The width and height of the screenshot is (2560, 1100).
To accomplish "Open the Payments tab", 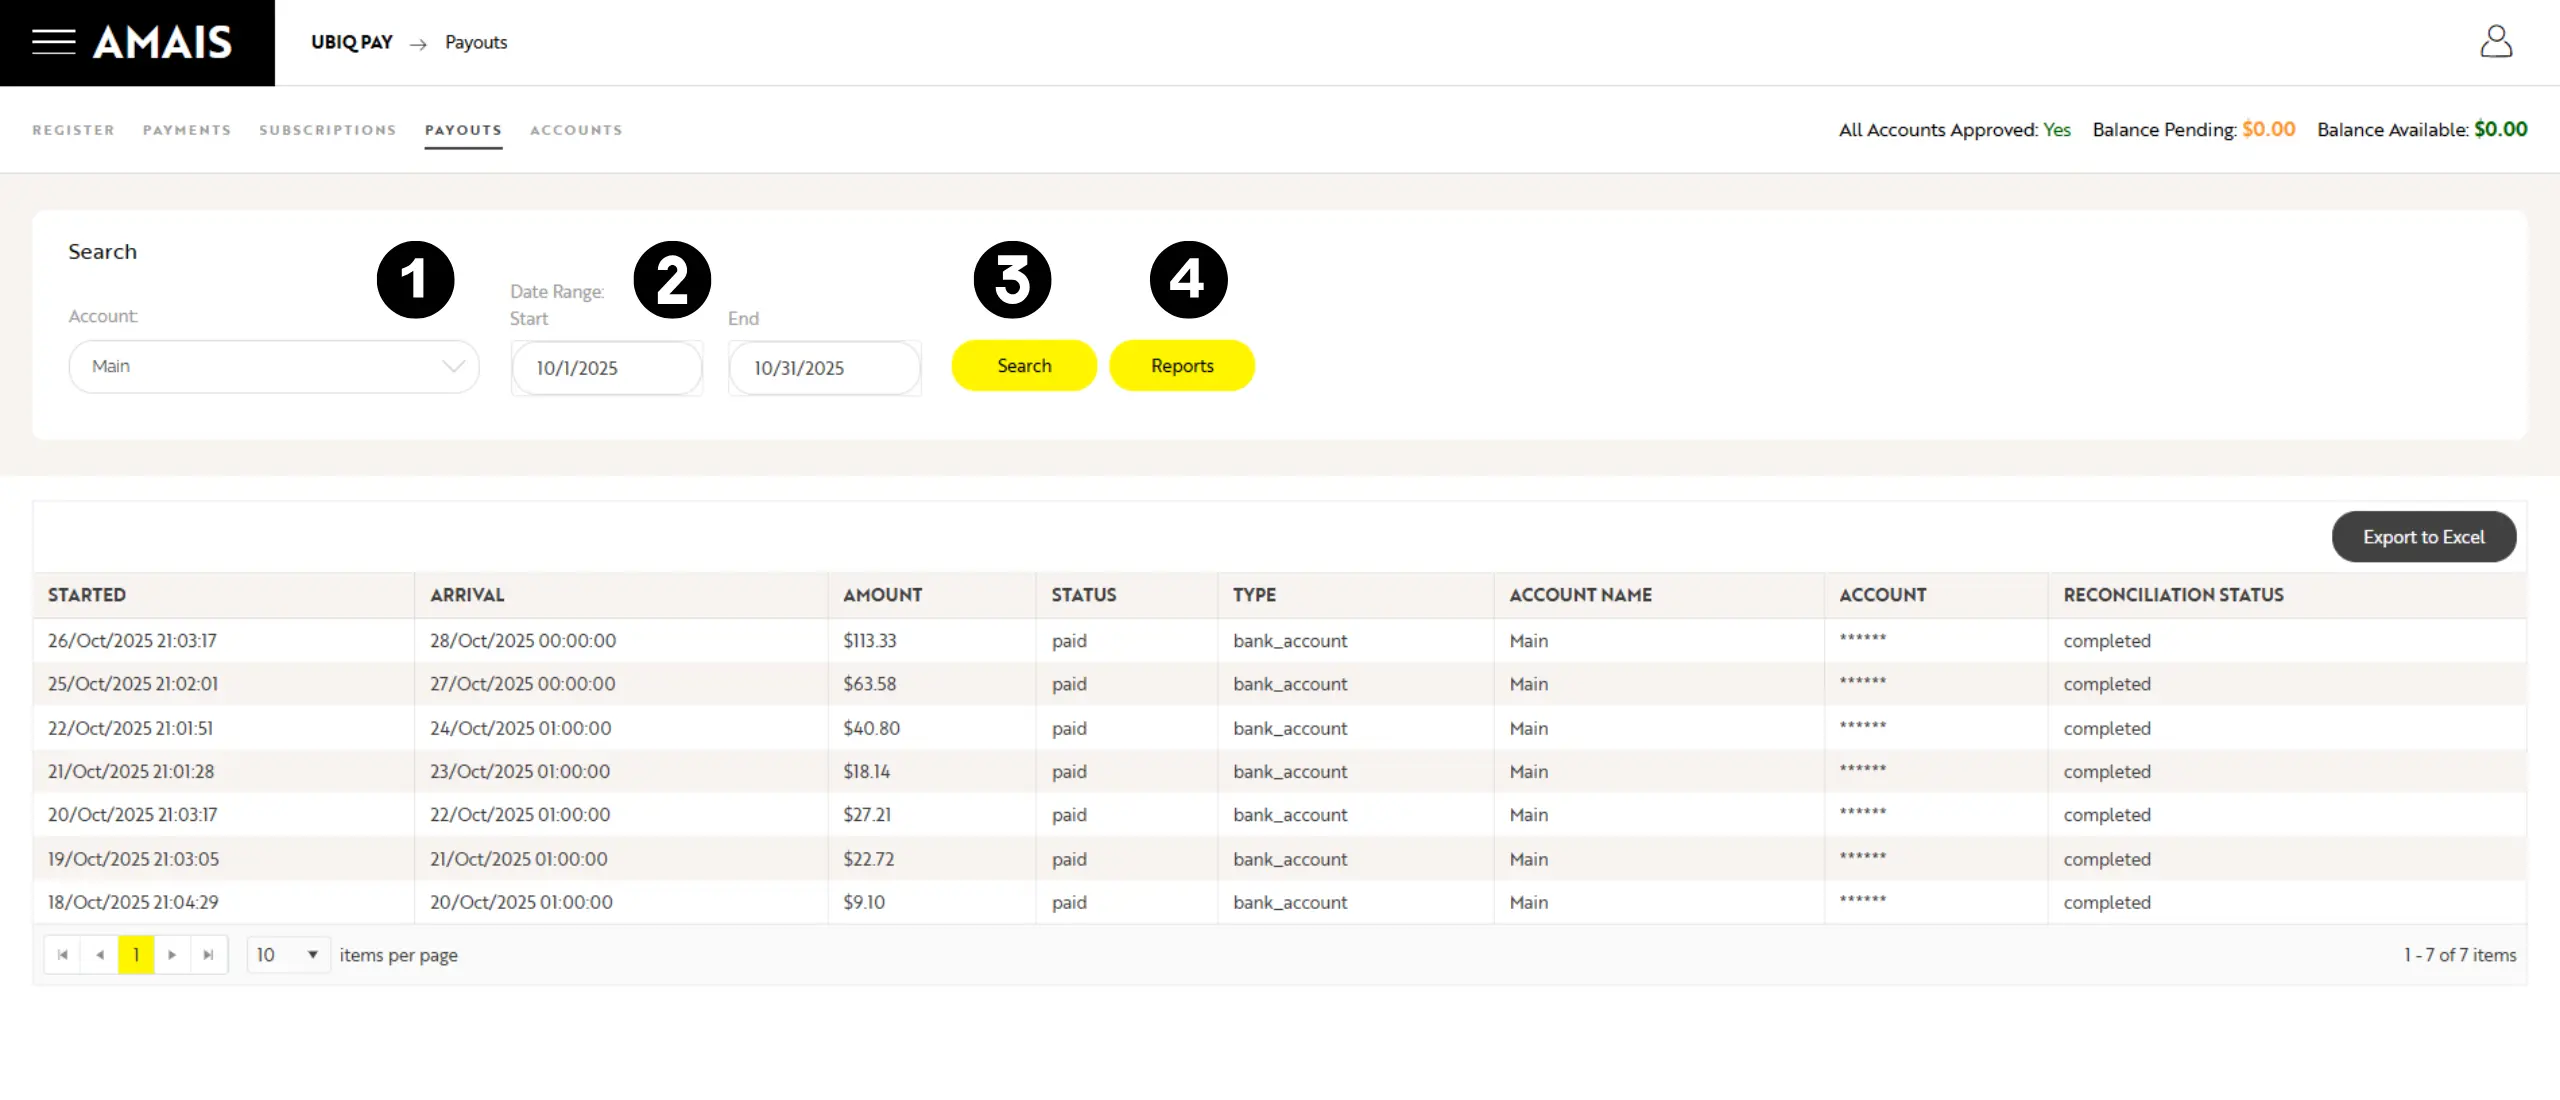I will tap(187, 130).
